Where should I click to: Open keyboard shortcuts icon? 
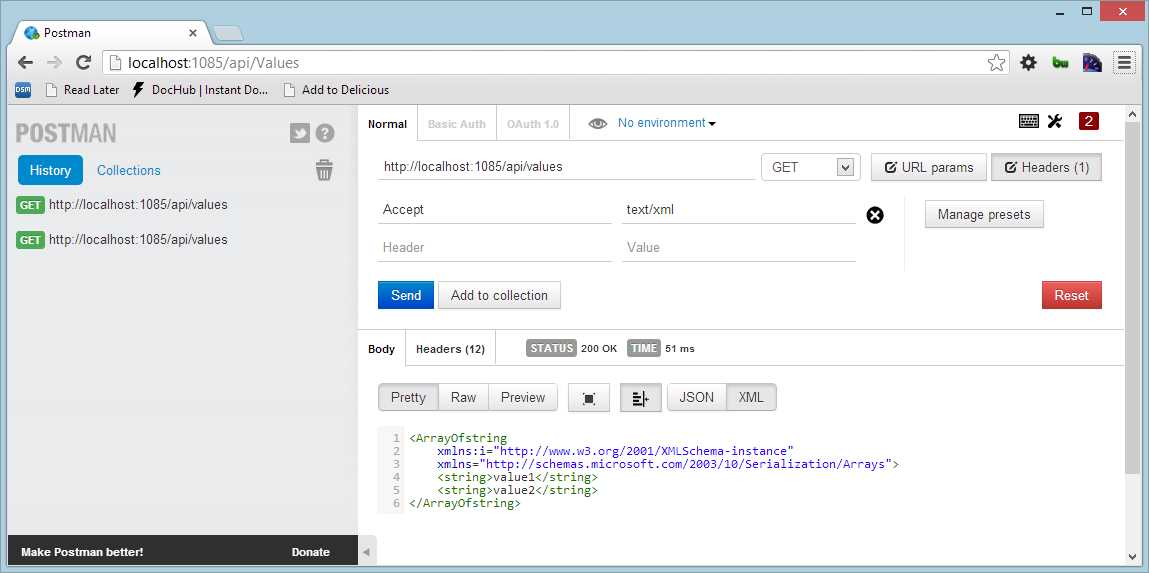(1029, 122)
